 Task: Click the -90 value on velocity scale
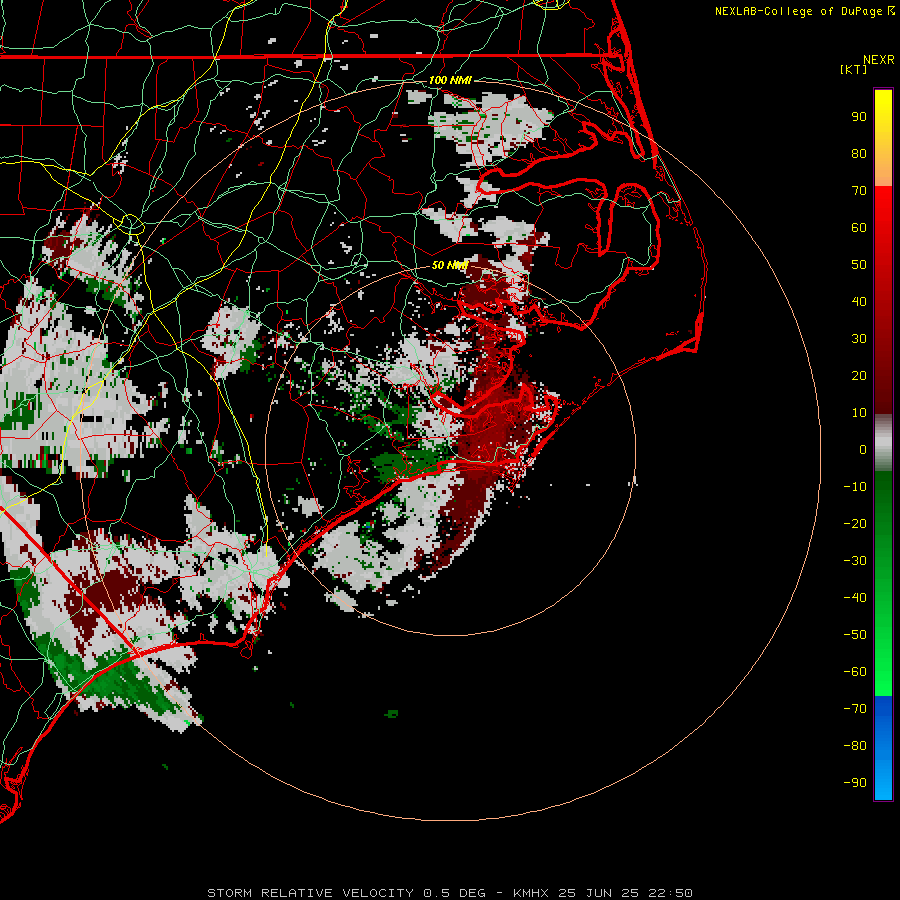click(x=855, y=783)
